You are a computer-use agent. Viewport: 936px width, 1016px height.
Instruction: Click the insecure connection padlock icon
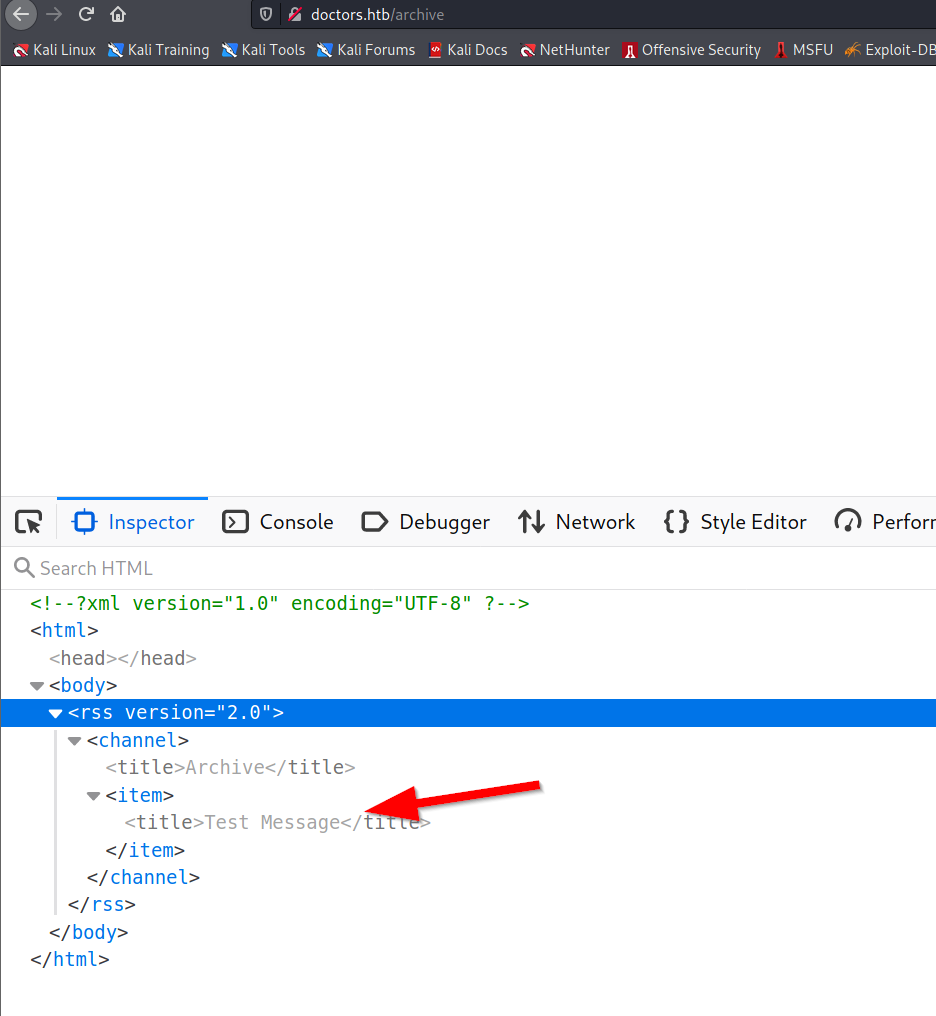tap(294, 14)
